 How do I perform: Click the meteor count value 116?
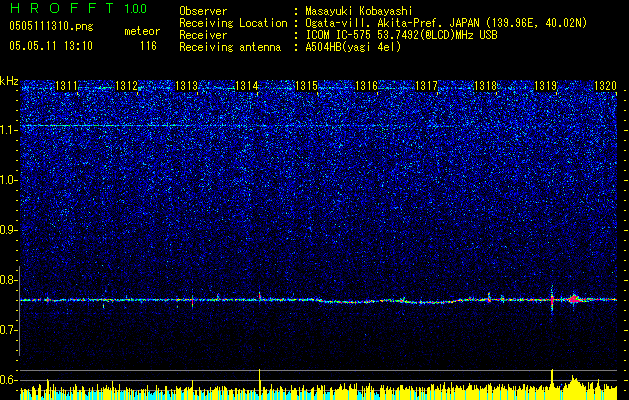coord(148,46)
